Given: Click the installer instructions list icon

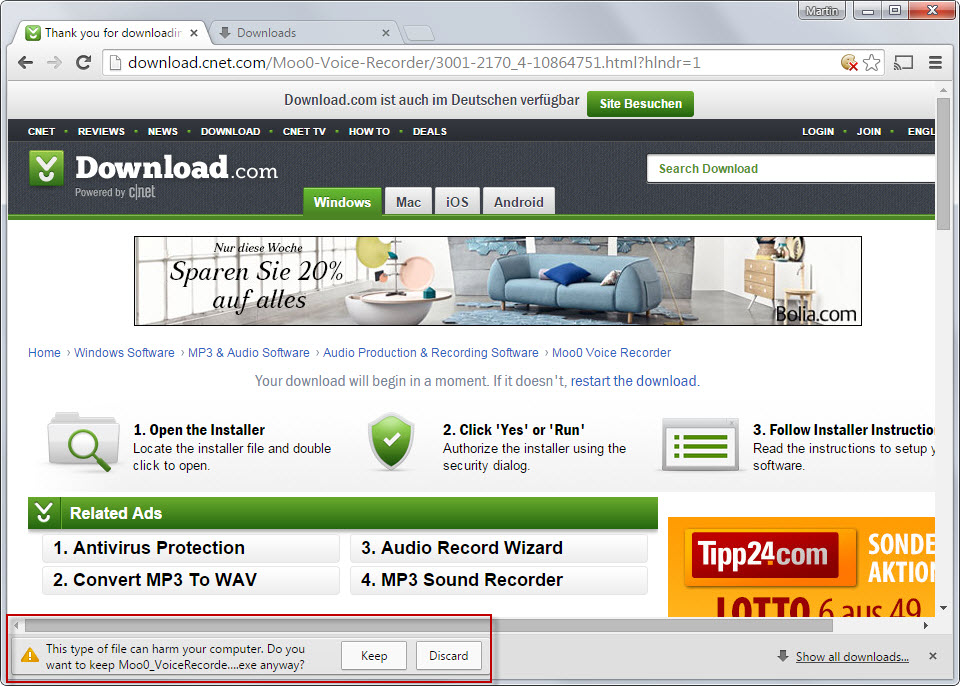Looking at the screenshot, I should [x=700, y=445].
